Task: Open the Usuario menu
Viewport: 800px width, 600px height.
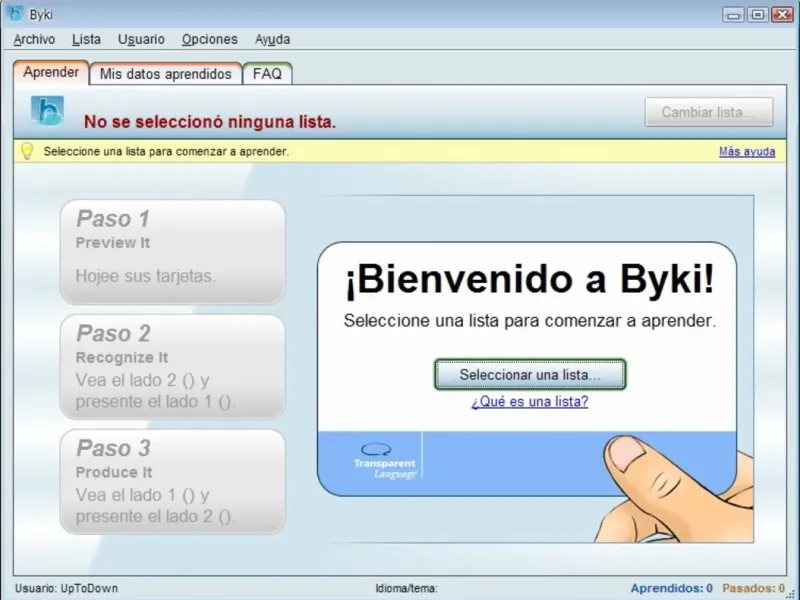Action: pyautogui.click(x=141, y=39)
